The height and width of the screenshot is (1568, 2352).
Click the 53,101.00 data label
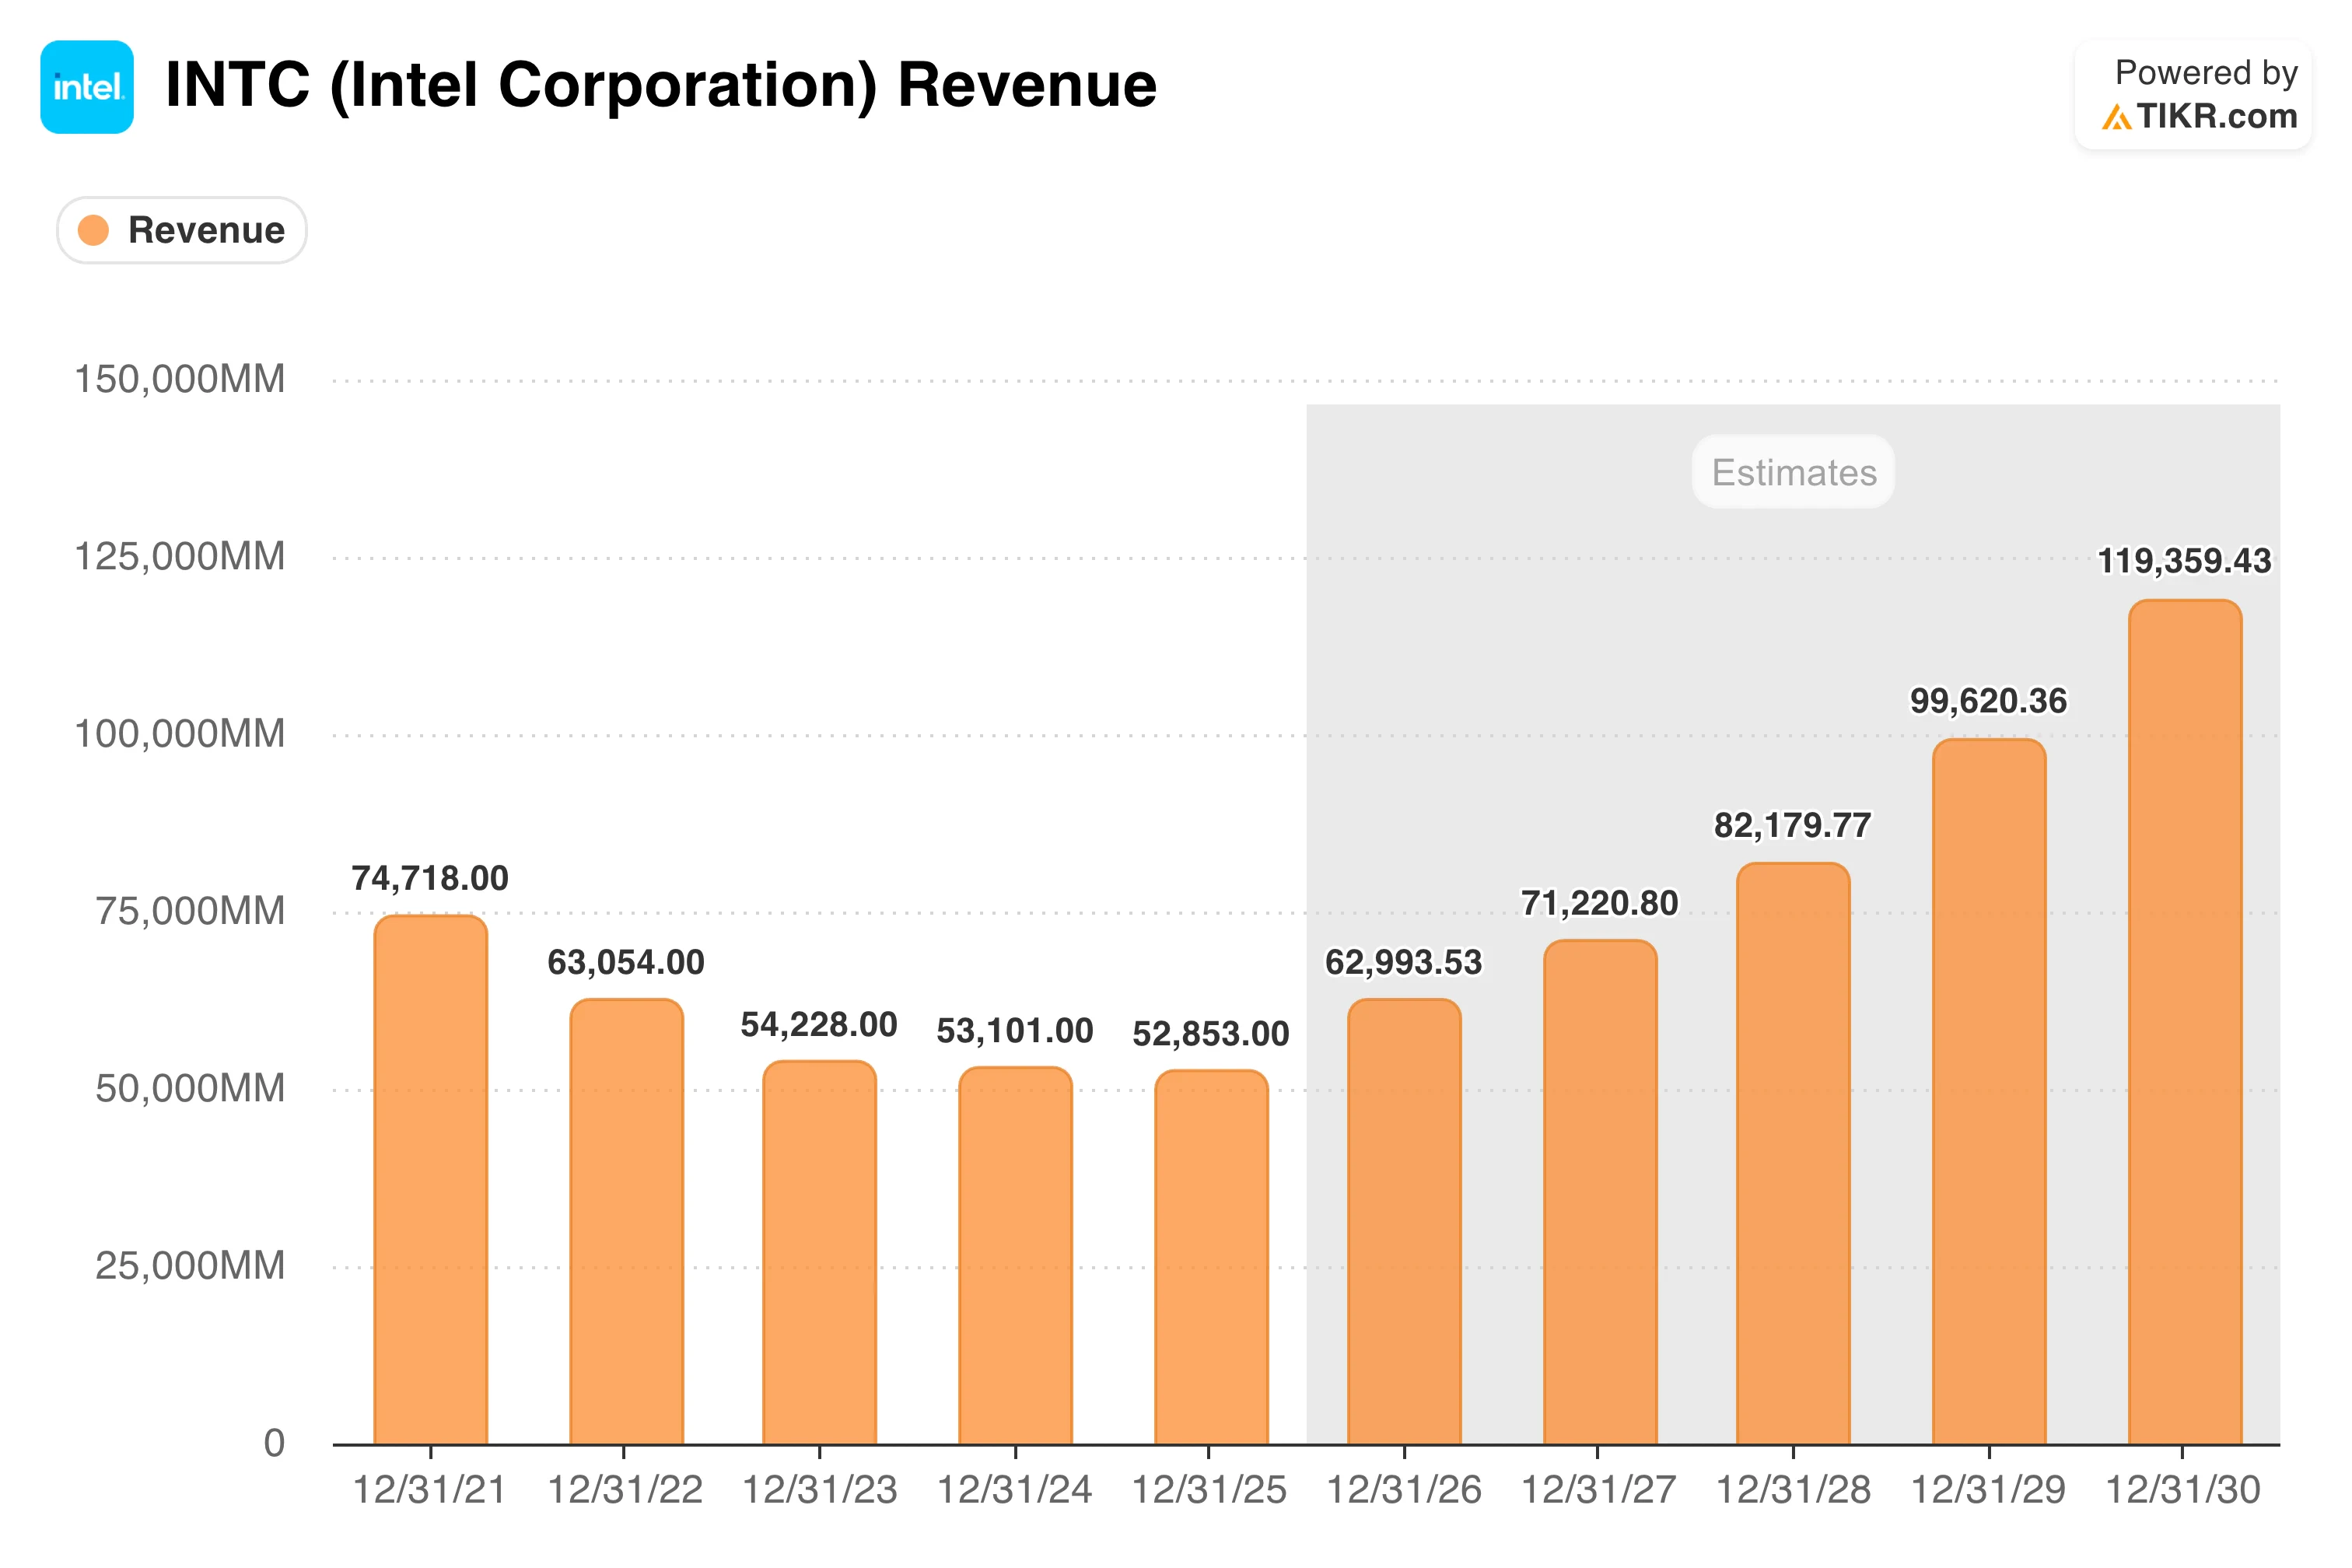pos(1015,1030)
